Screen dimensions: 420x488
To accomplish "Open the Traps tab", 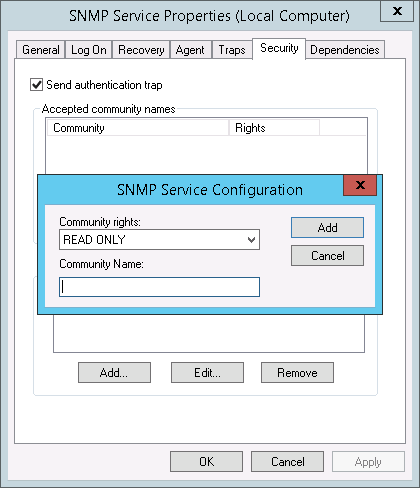I will [232, 50].
